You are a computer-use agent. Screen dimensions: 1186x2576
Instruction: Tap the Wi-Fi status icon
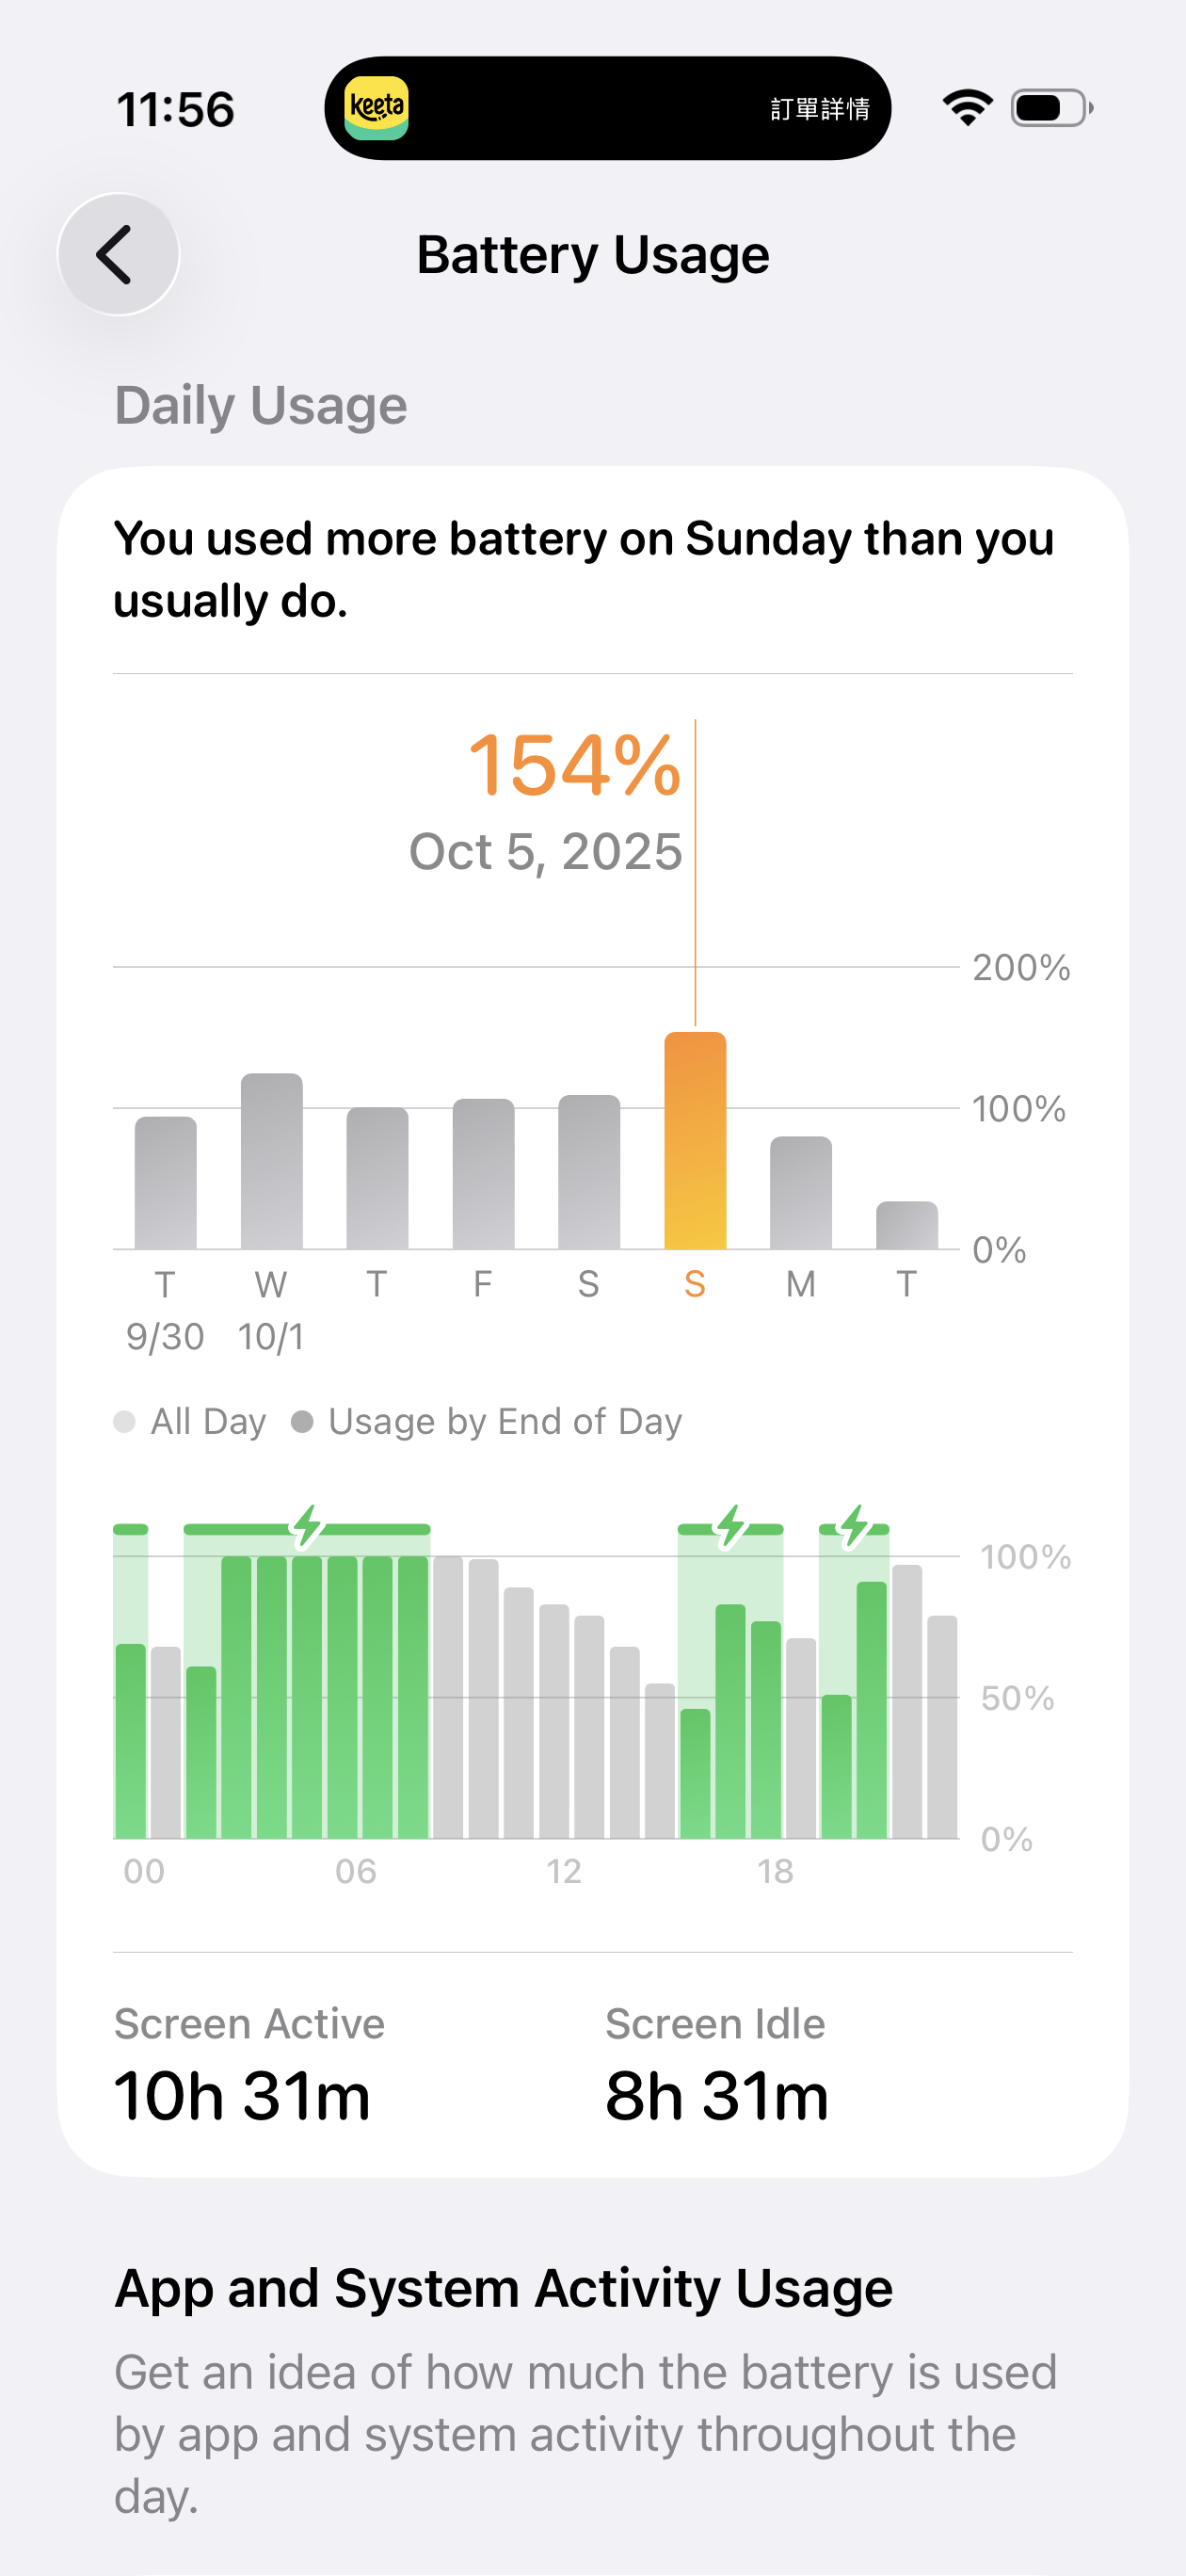tap(967, 108)
